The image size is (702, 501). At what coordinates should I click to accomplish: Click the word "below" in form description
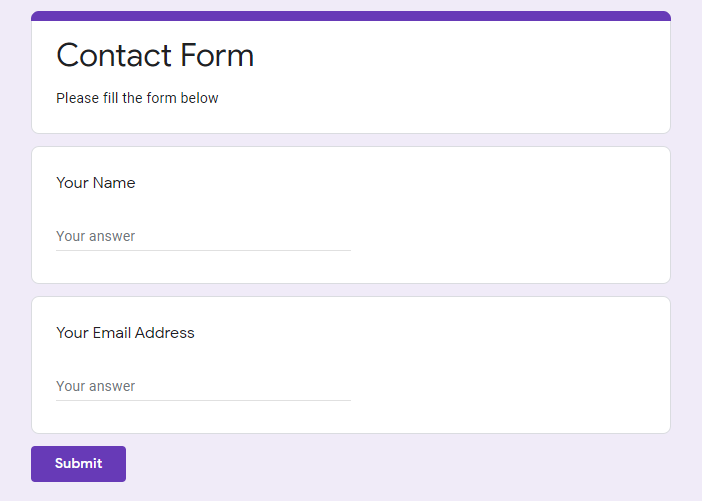200,98
